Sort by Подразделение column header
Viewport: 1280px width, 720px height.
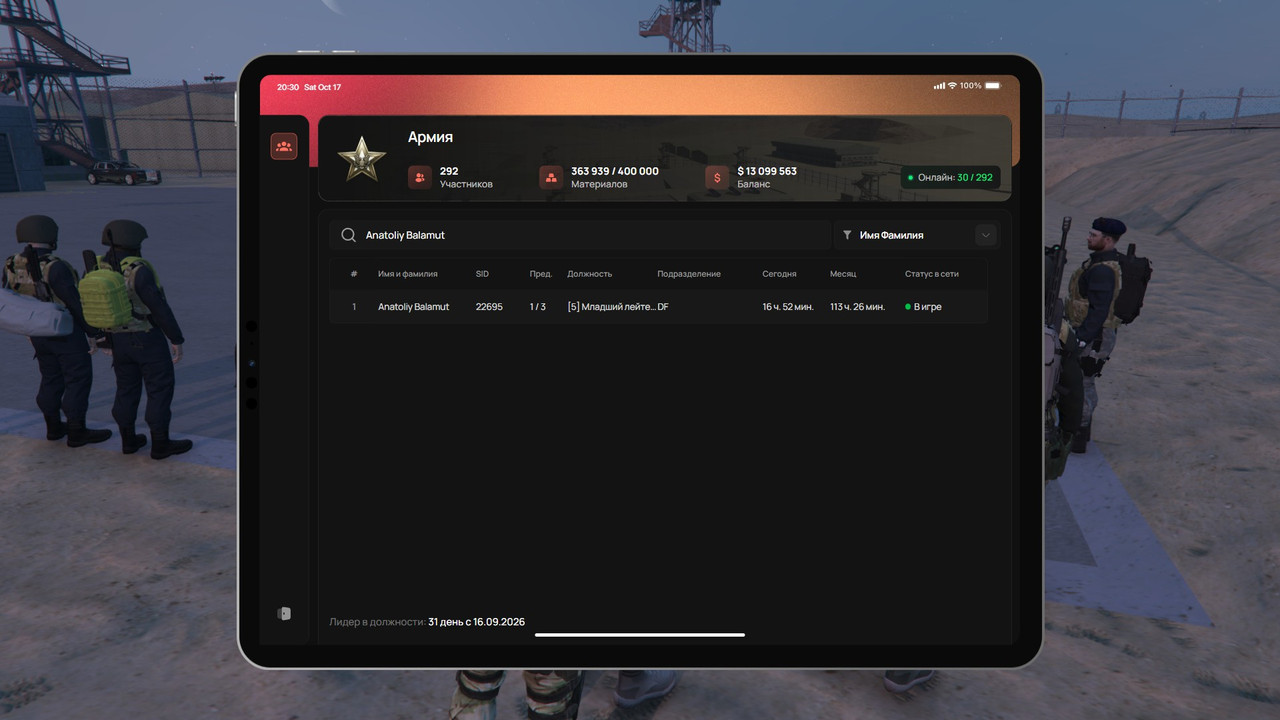[689, 274]
